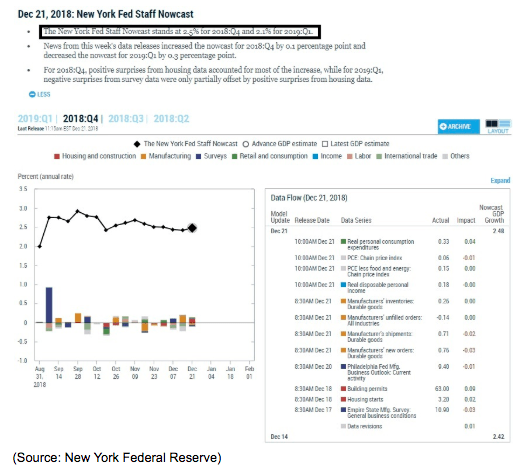
Task: Click the Dec 14 model update row
Action: 387,437
